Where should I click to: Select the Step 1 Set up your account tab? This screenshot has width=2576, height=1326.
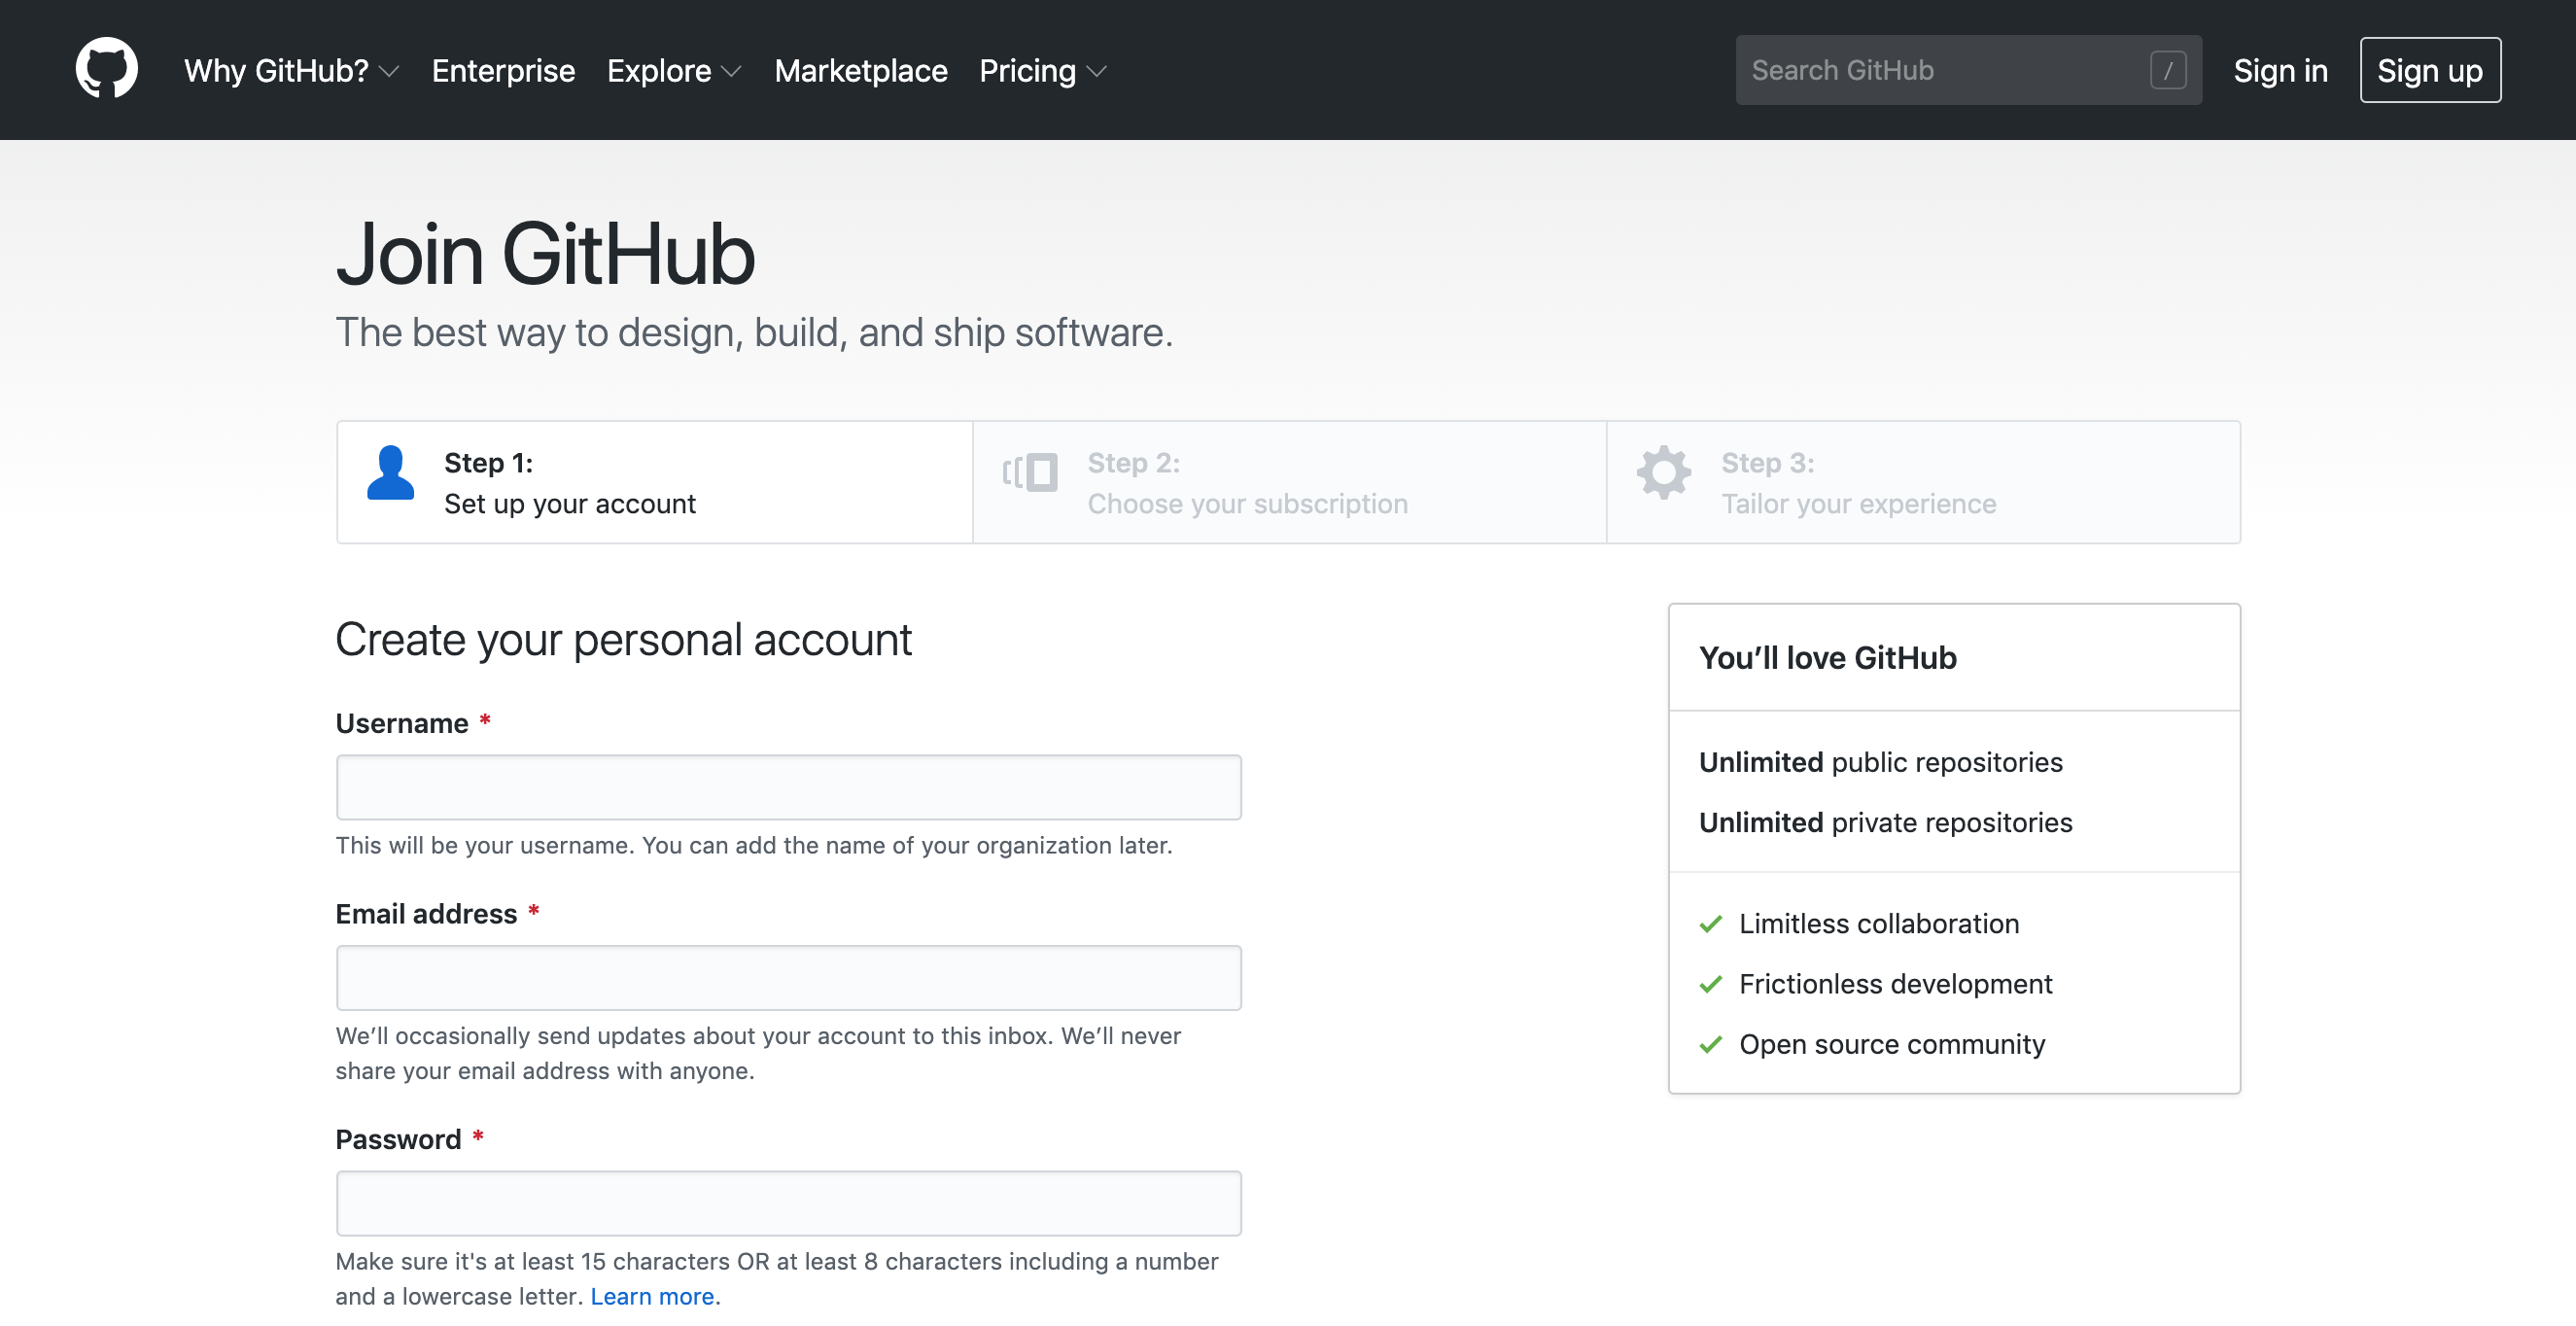[x=654, y=482]
